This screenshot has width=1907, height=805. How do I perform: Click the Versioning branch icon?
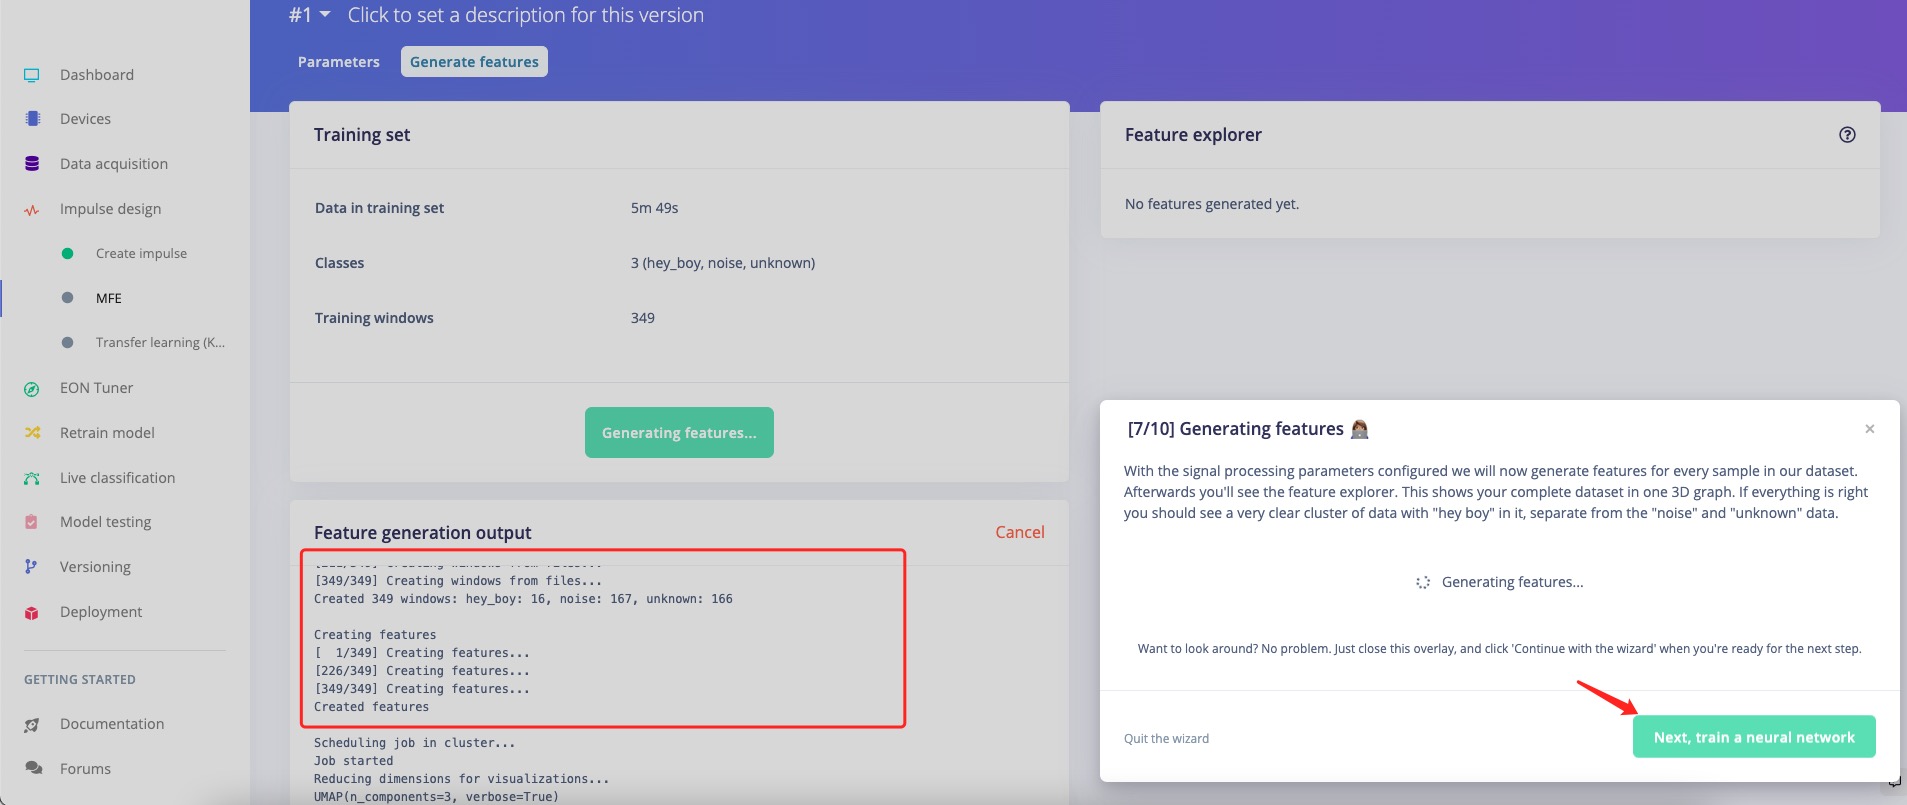tap(31, 567)
